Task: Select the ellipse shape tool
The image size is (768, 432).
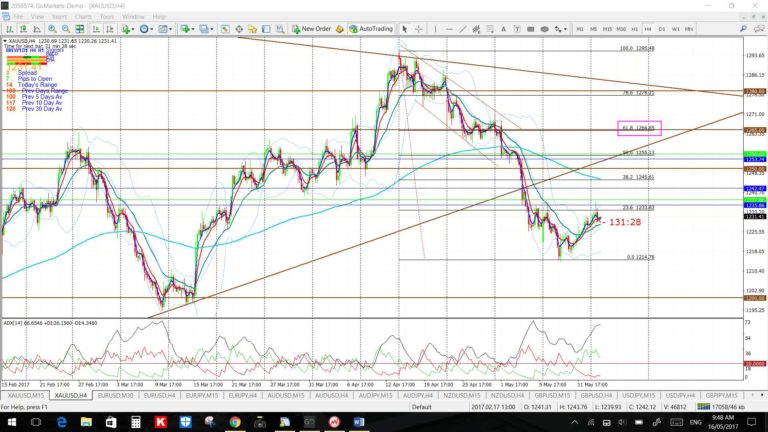Action: [544, 29]
